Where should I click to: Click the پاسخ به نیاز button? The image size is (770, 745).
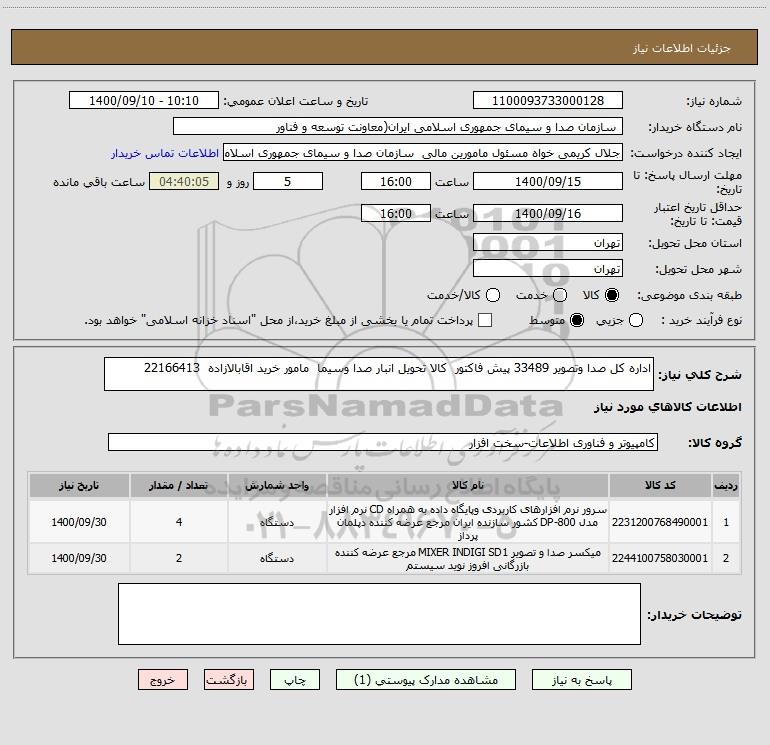581,680
